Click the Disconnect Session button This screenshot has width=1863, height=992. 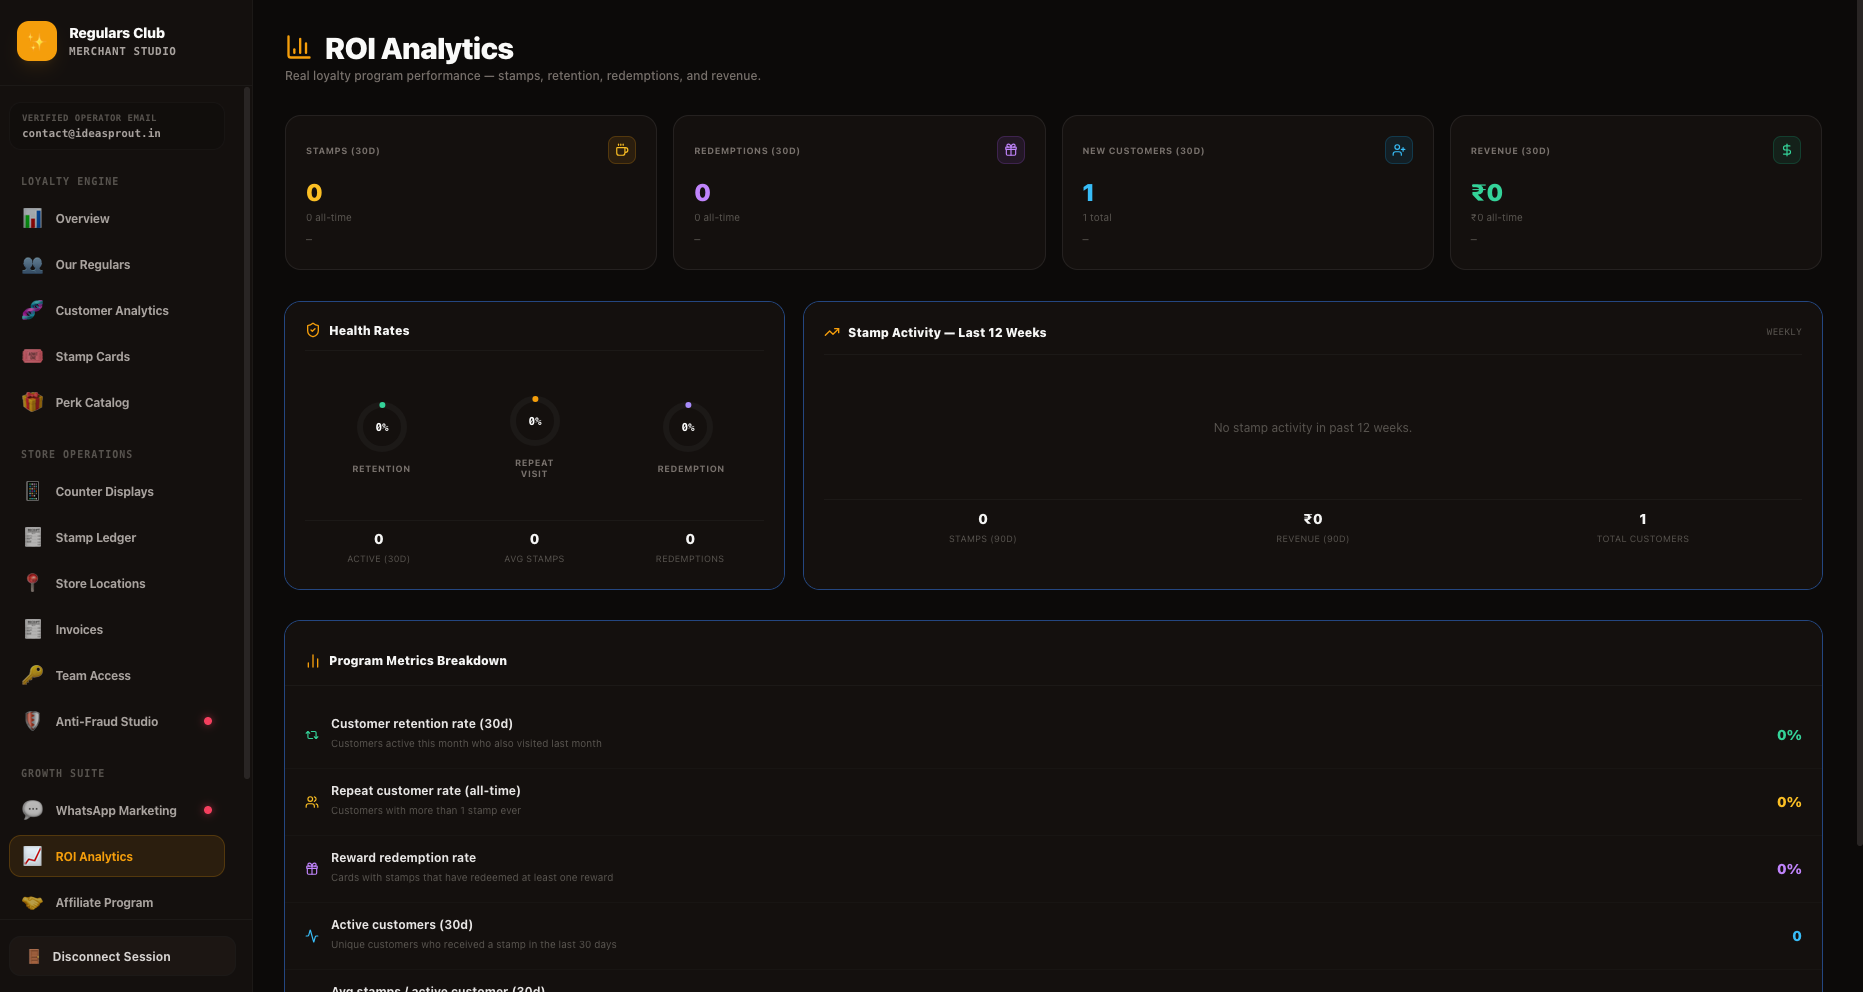pos(122,956)
